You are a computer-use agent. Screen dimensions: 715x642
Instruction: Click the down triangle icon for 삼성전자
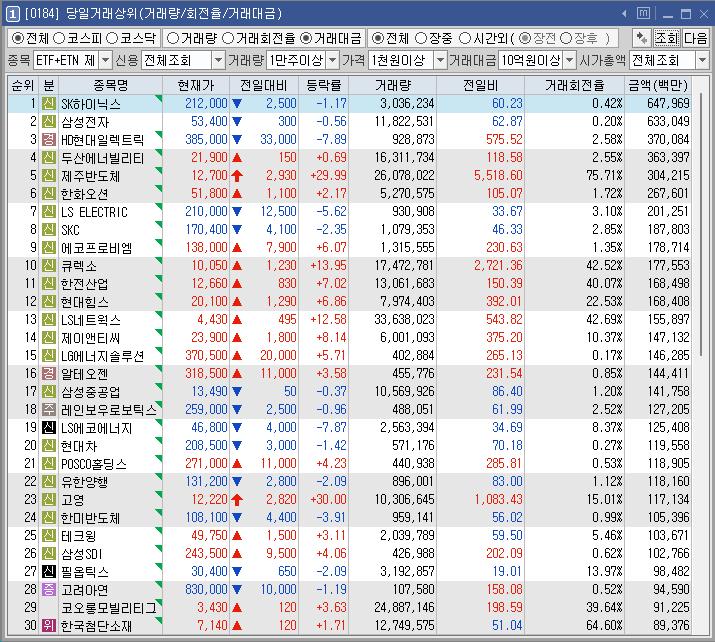coord(237,122)
